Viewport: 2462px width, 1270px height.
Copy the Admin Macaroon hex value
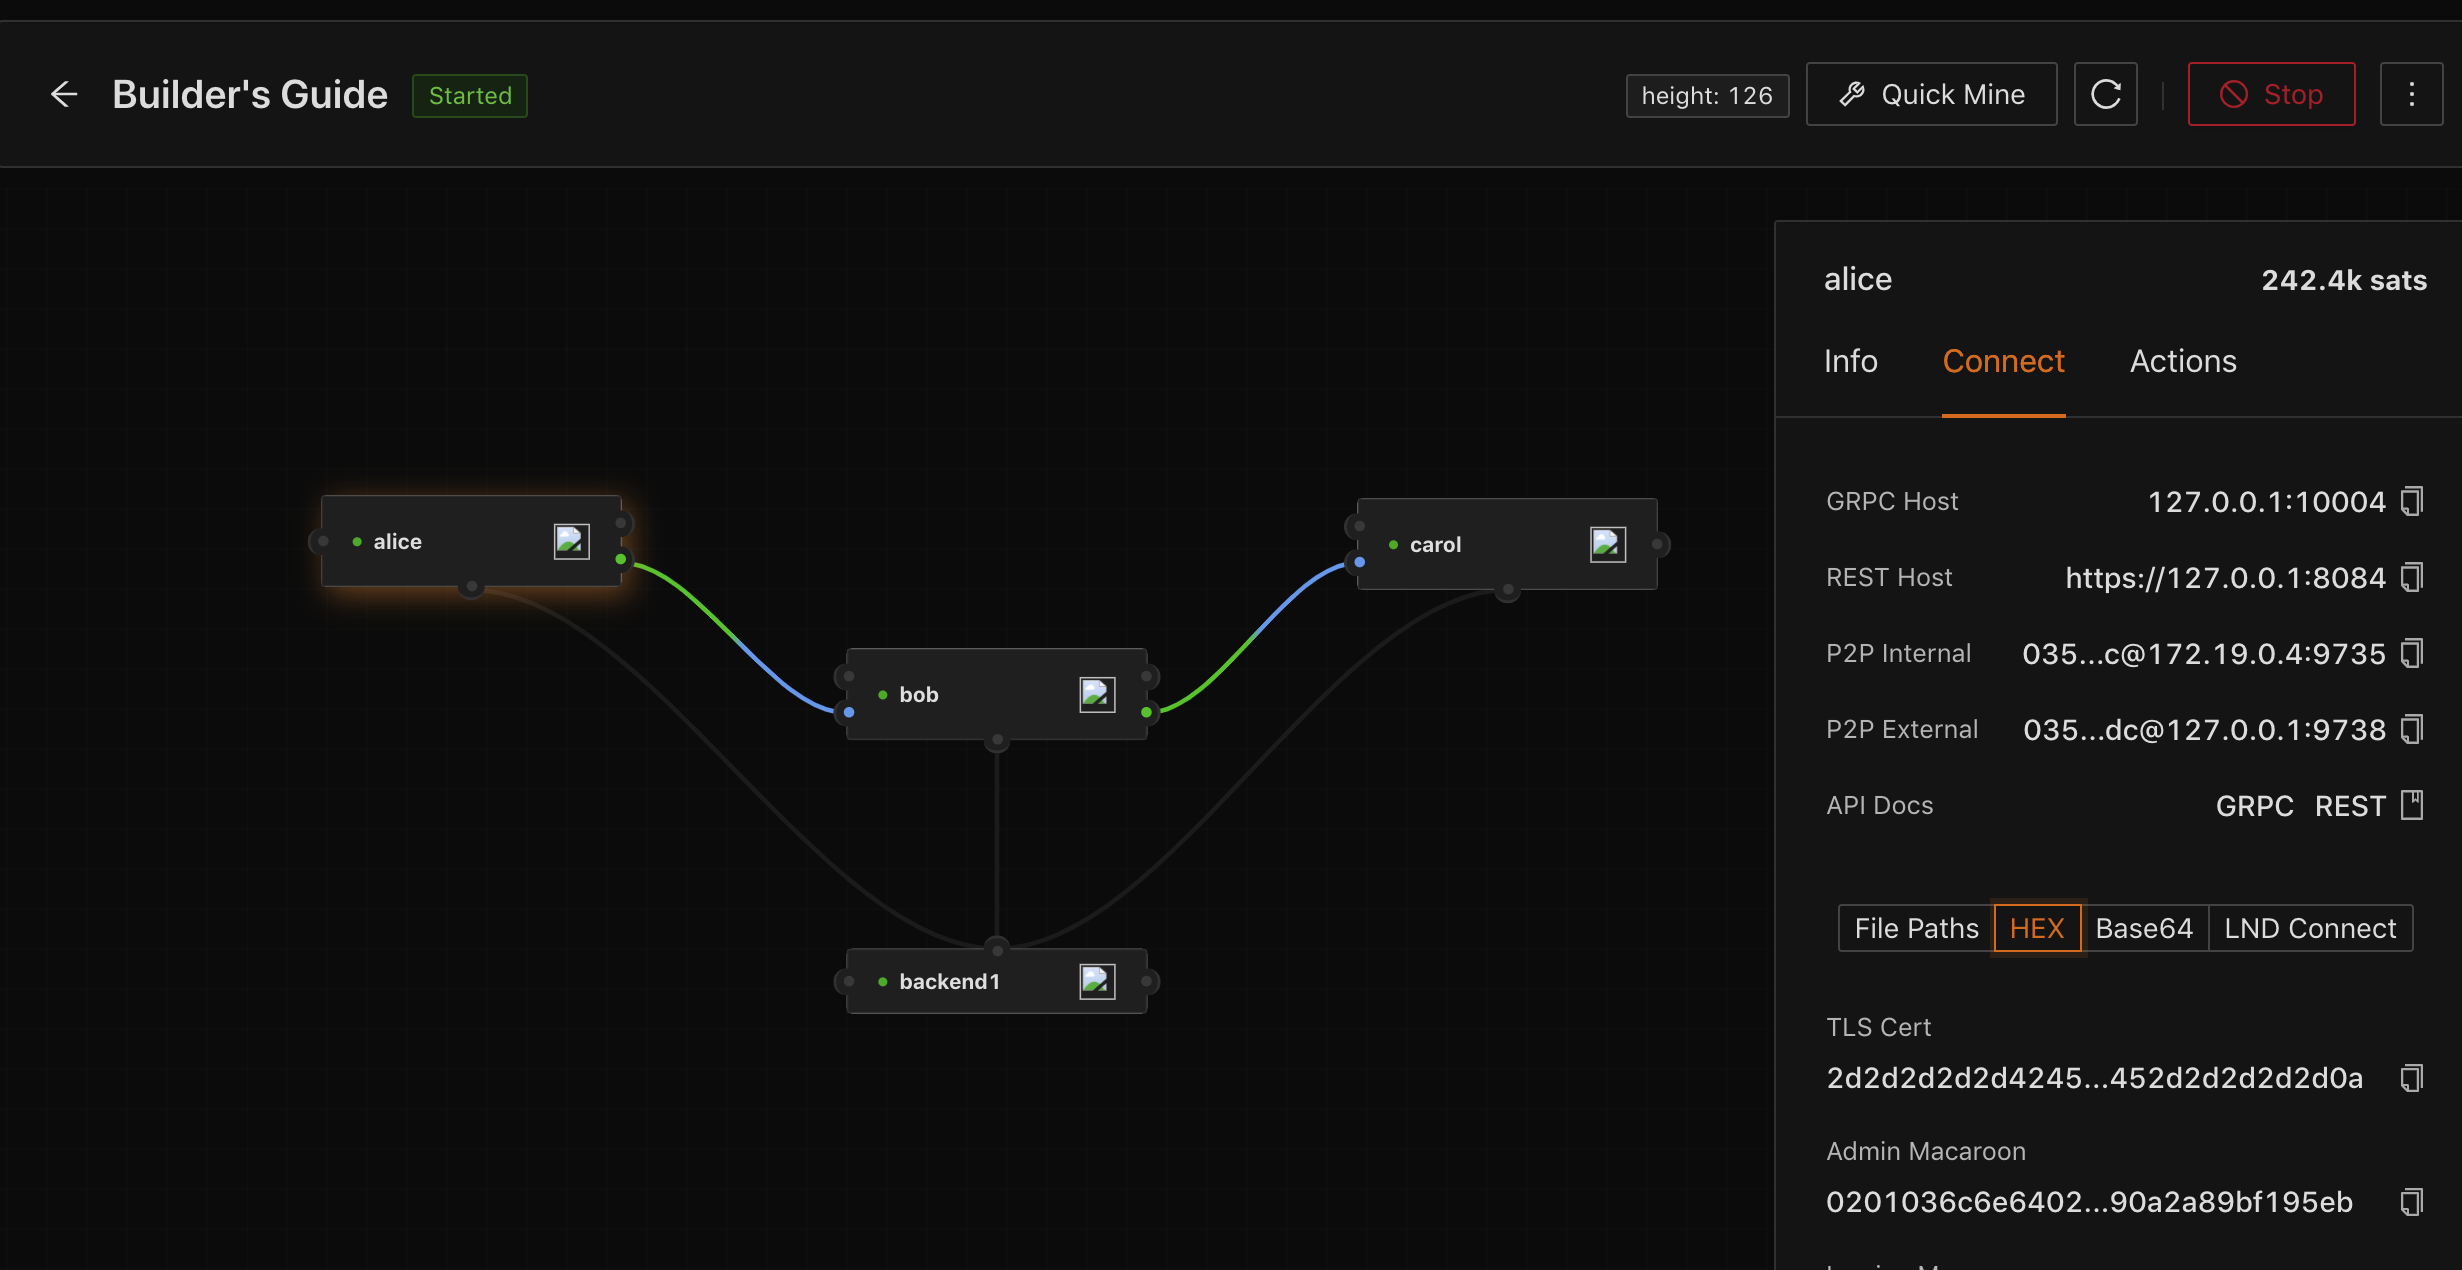[2411, 1202]
